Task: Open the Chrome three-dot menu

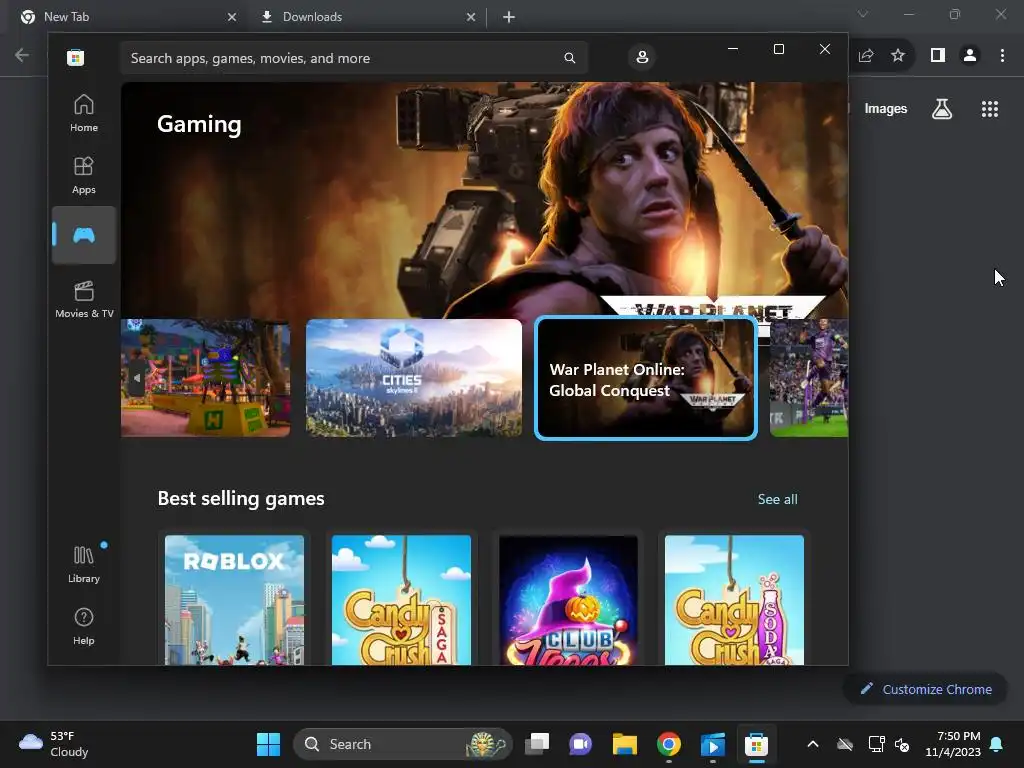Action: pyautogui.click(x=1002, y=56)
